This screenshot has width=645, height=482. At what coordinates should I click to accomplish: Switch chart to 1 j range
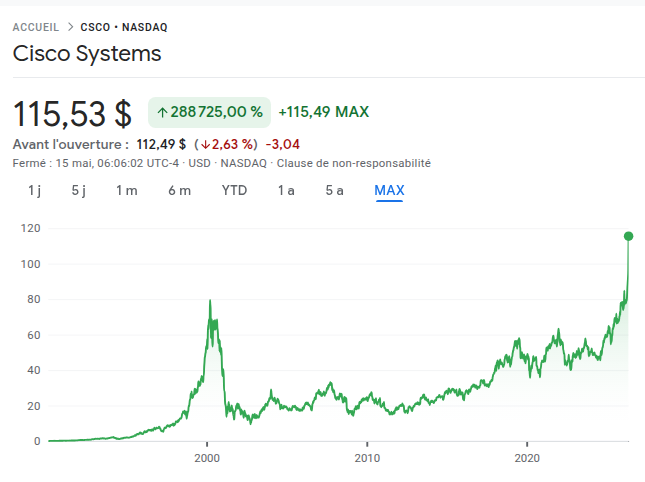[x=35, y=191]
